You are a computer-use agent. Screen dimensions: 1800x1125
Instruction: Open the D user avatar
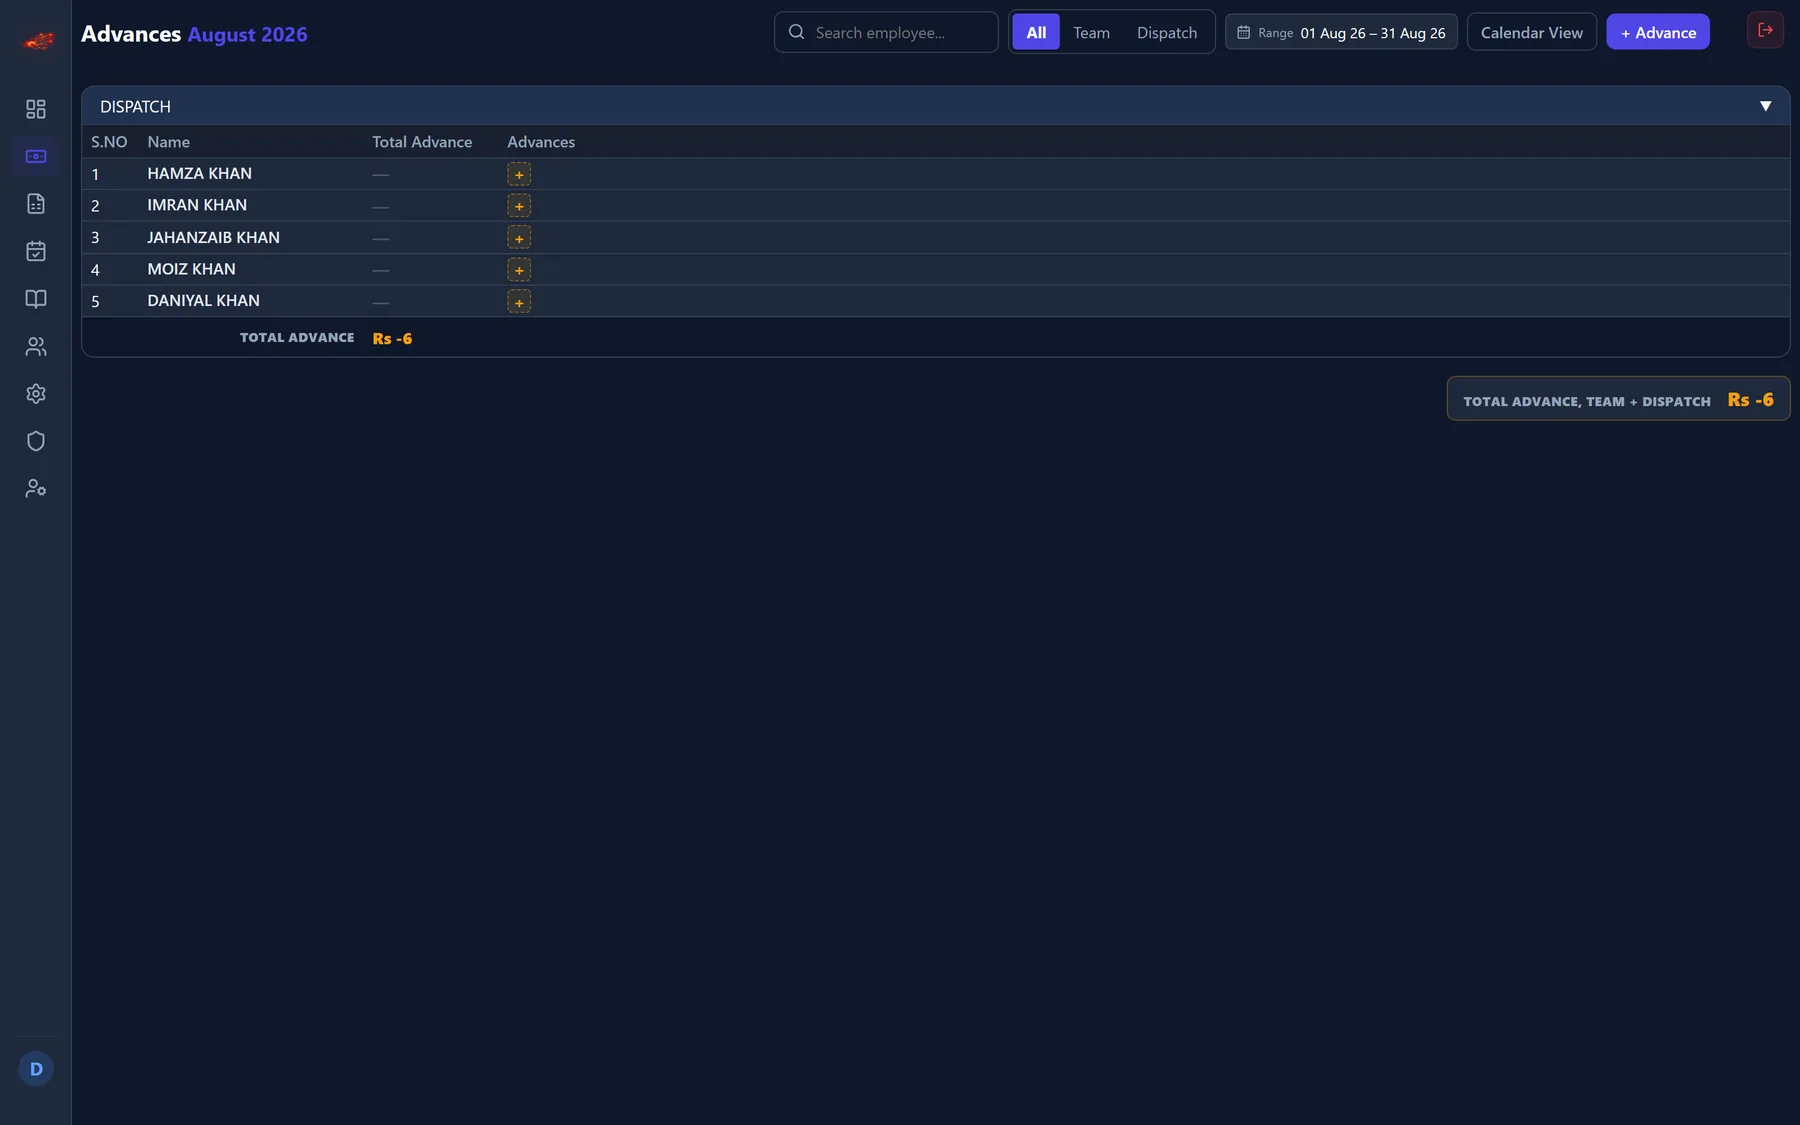point(36,1069)
